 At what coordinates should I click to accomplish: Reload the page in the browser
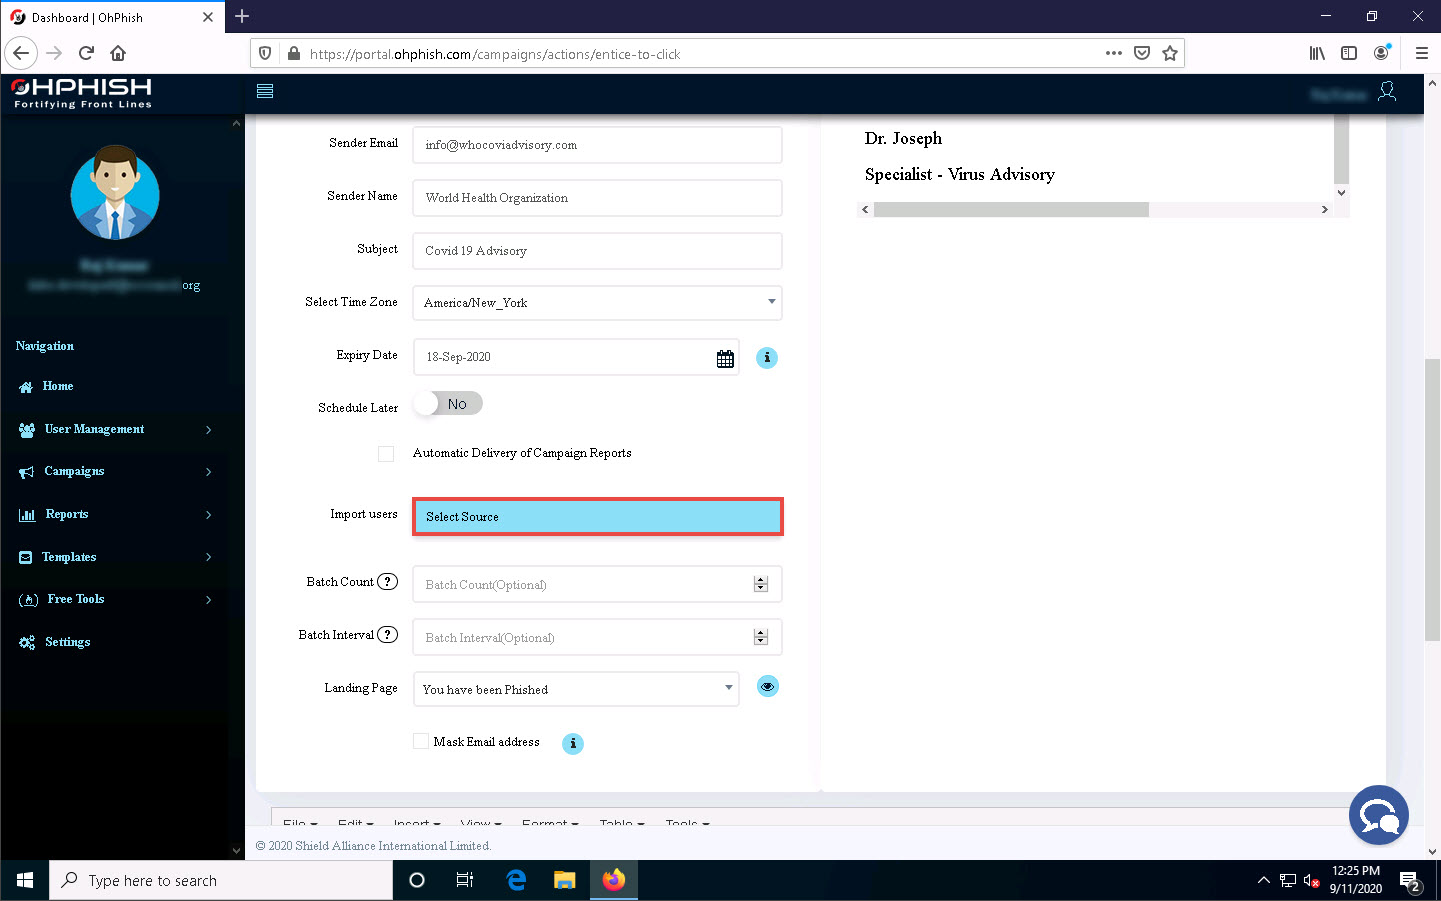tap(86, 53)
